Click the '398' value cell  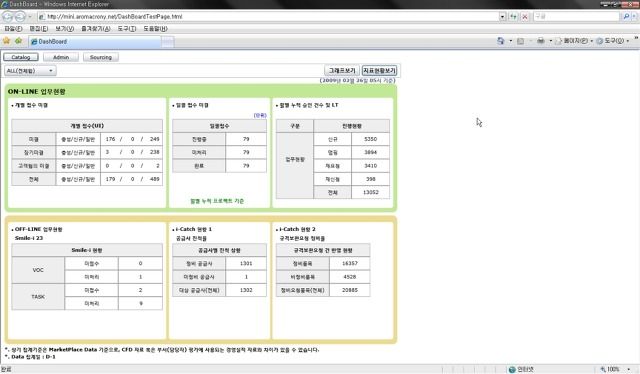[x=370, y=179]
